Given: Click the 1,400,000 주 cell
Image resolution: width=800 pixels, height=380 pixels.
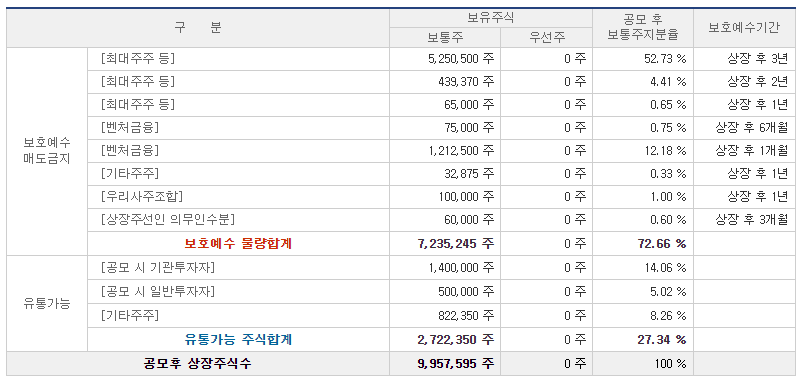Looking at the screenshot, I should (461, 267).
